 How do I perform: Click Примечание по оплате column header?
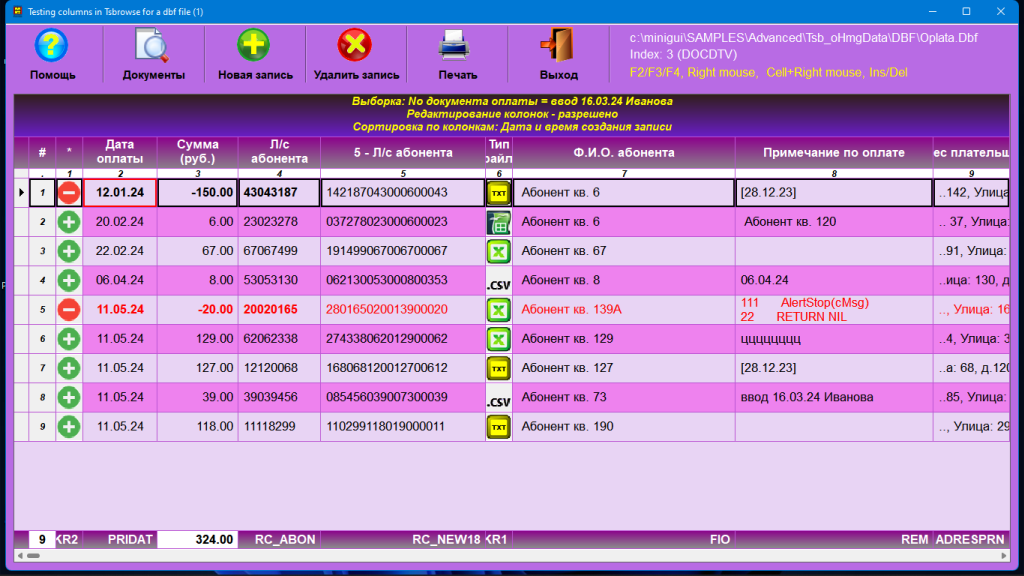pyautogui.click(x=834, y=152)
